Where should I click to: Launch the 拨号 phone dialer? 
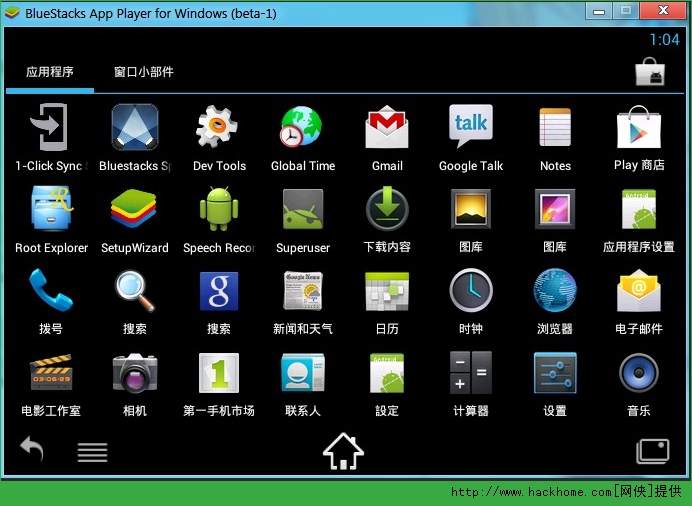(51, 290)
